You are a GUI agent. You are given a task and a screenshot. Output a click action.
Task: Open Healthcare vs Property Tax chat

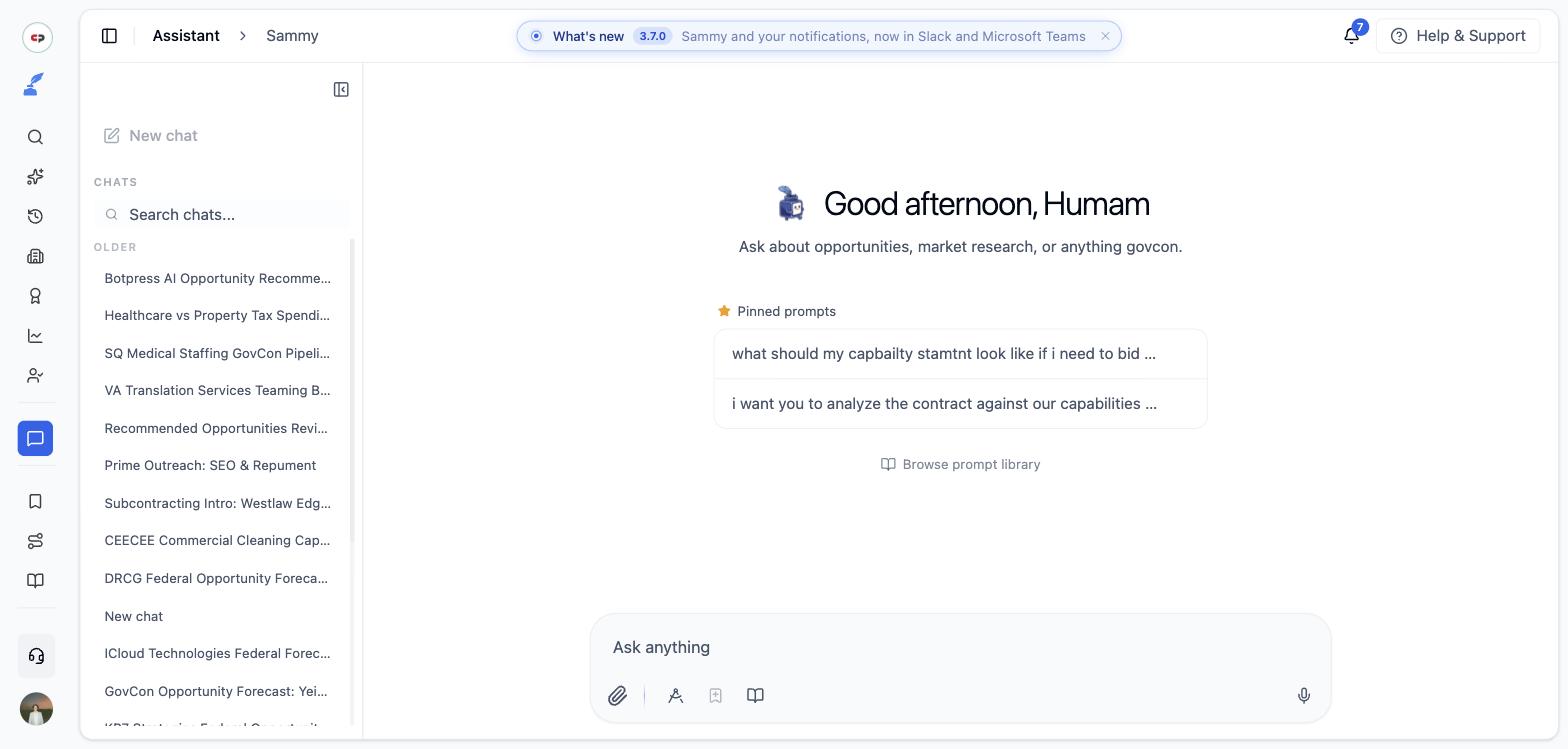coord(217,316)
